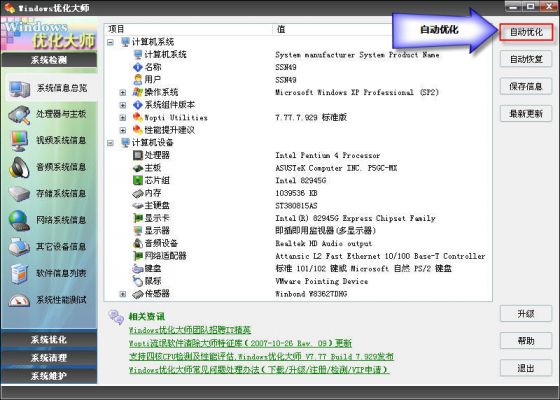Click the 键盘 keyboard icon
The height and width of the screenshot is (400, 560).
(x=138, y=269)
